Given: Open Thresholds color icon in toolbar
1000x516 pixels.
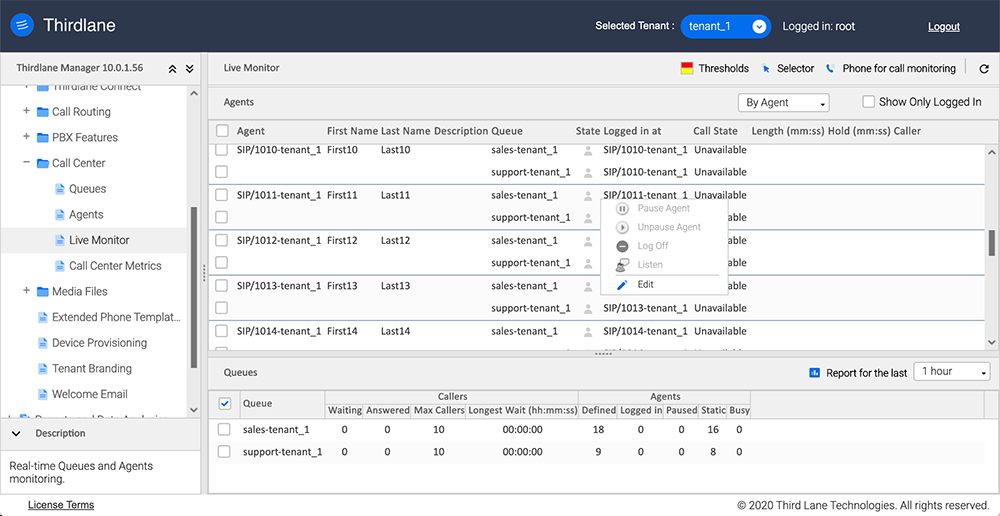Looking at the screenshot, I should 687,69.
